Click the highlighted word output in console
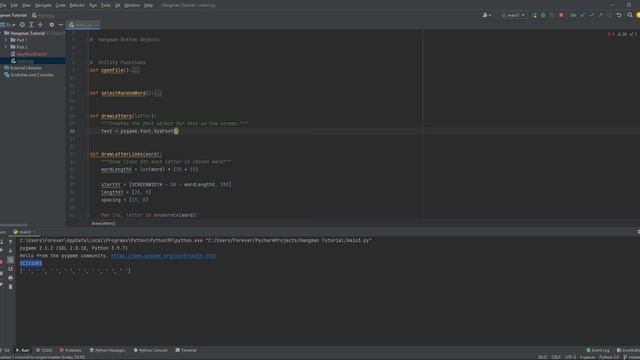The height and width of the screenshot is (360, 640). (x=31, y=263)
